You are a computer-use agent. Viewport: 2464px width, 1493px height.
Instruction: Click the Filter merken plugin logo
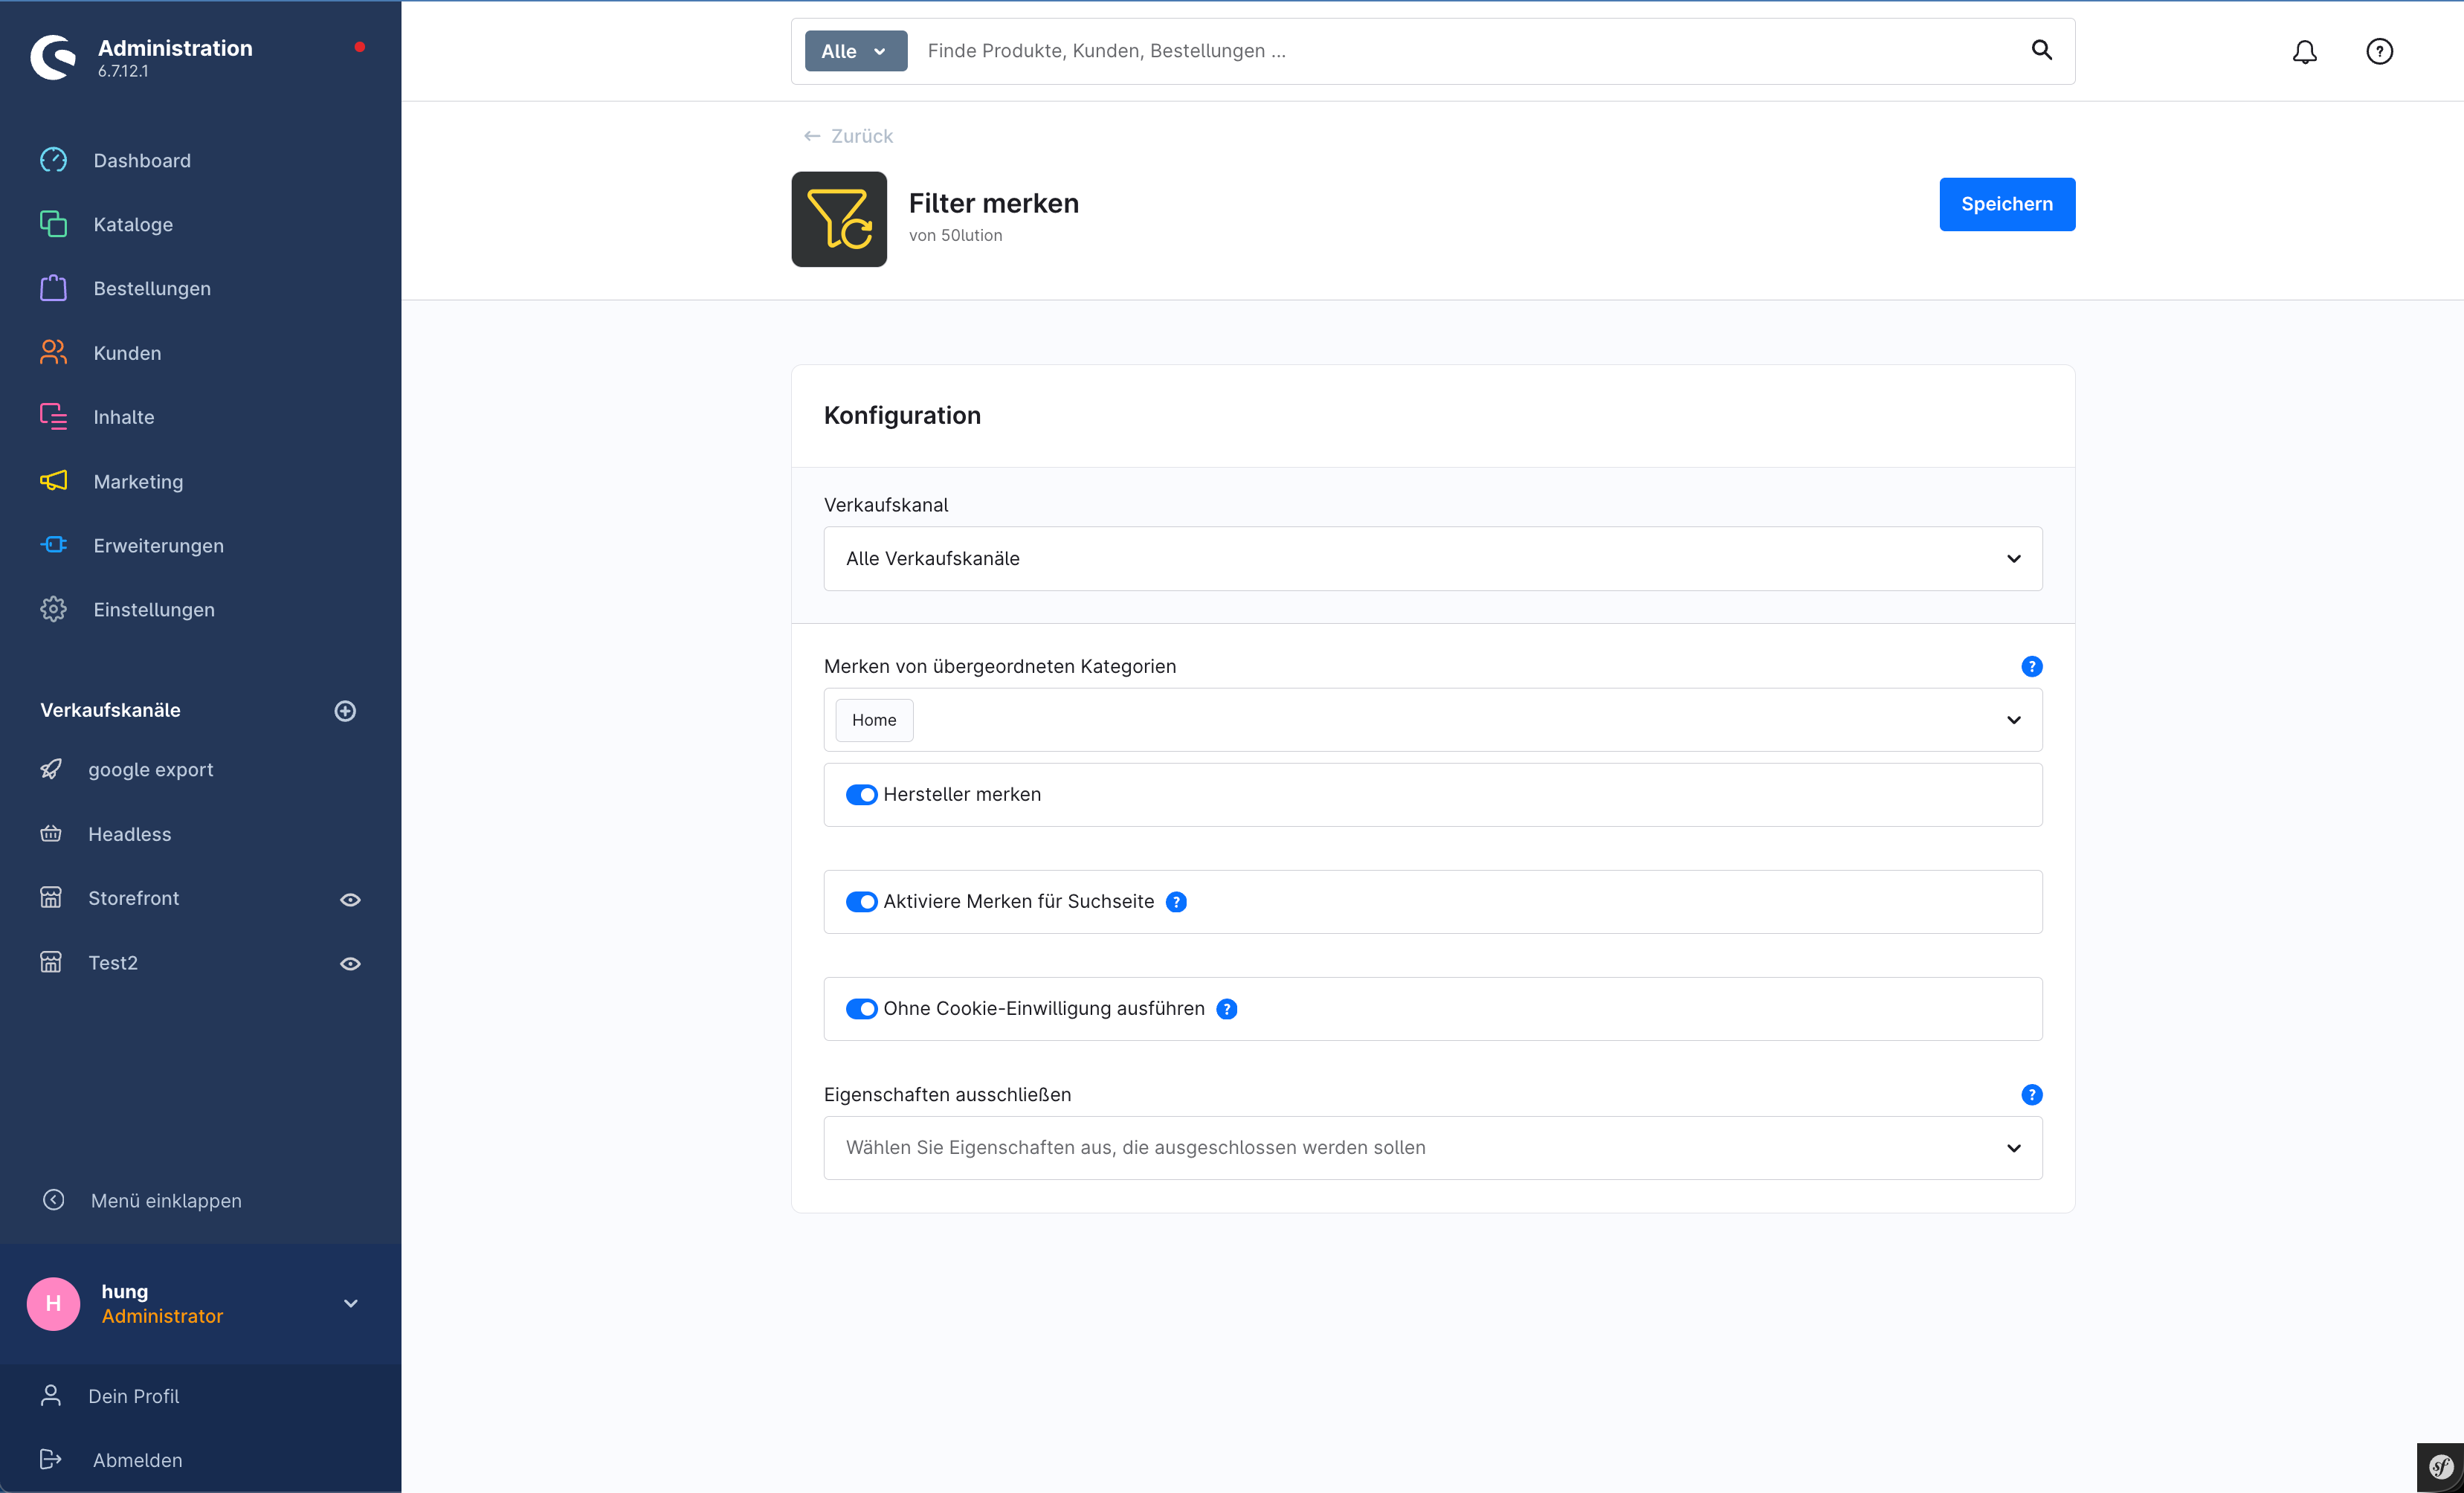(839, 219)
